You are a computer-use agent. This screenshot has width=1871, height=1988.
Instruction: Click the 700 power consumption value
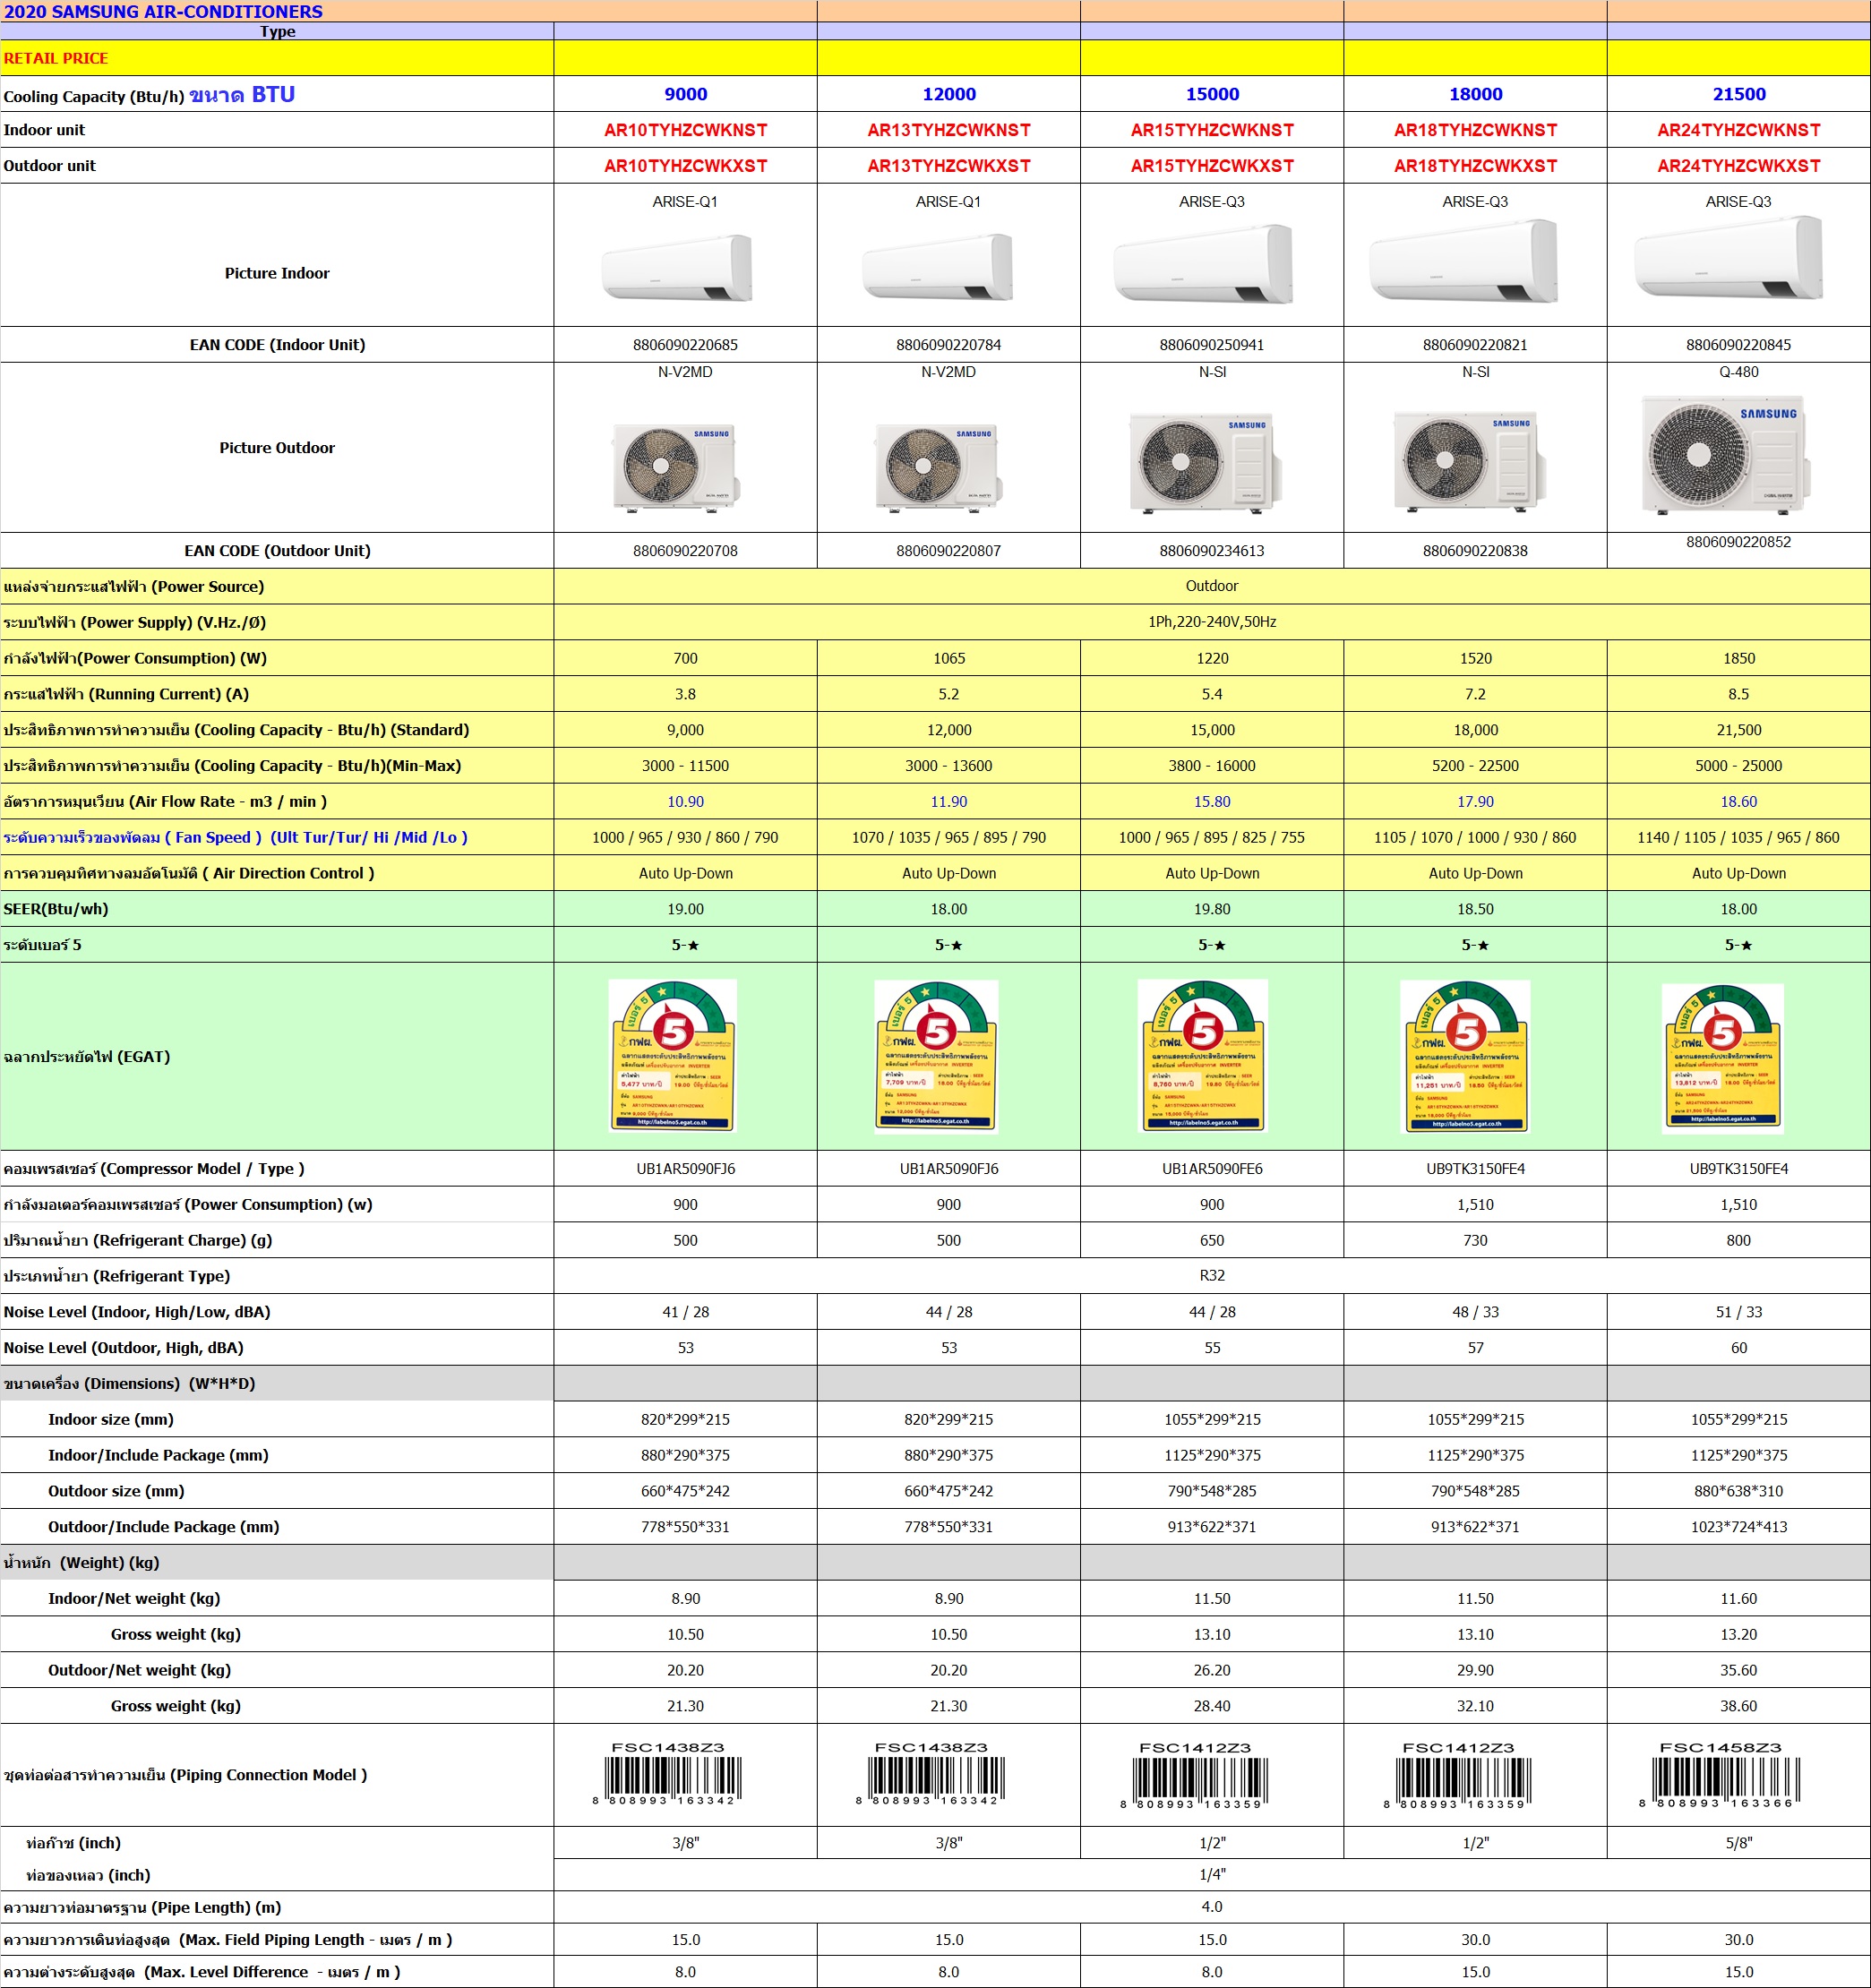point(686,658)
